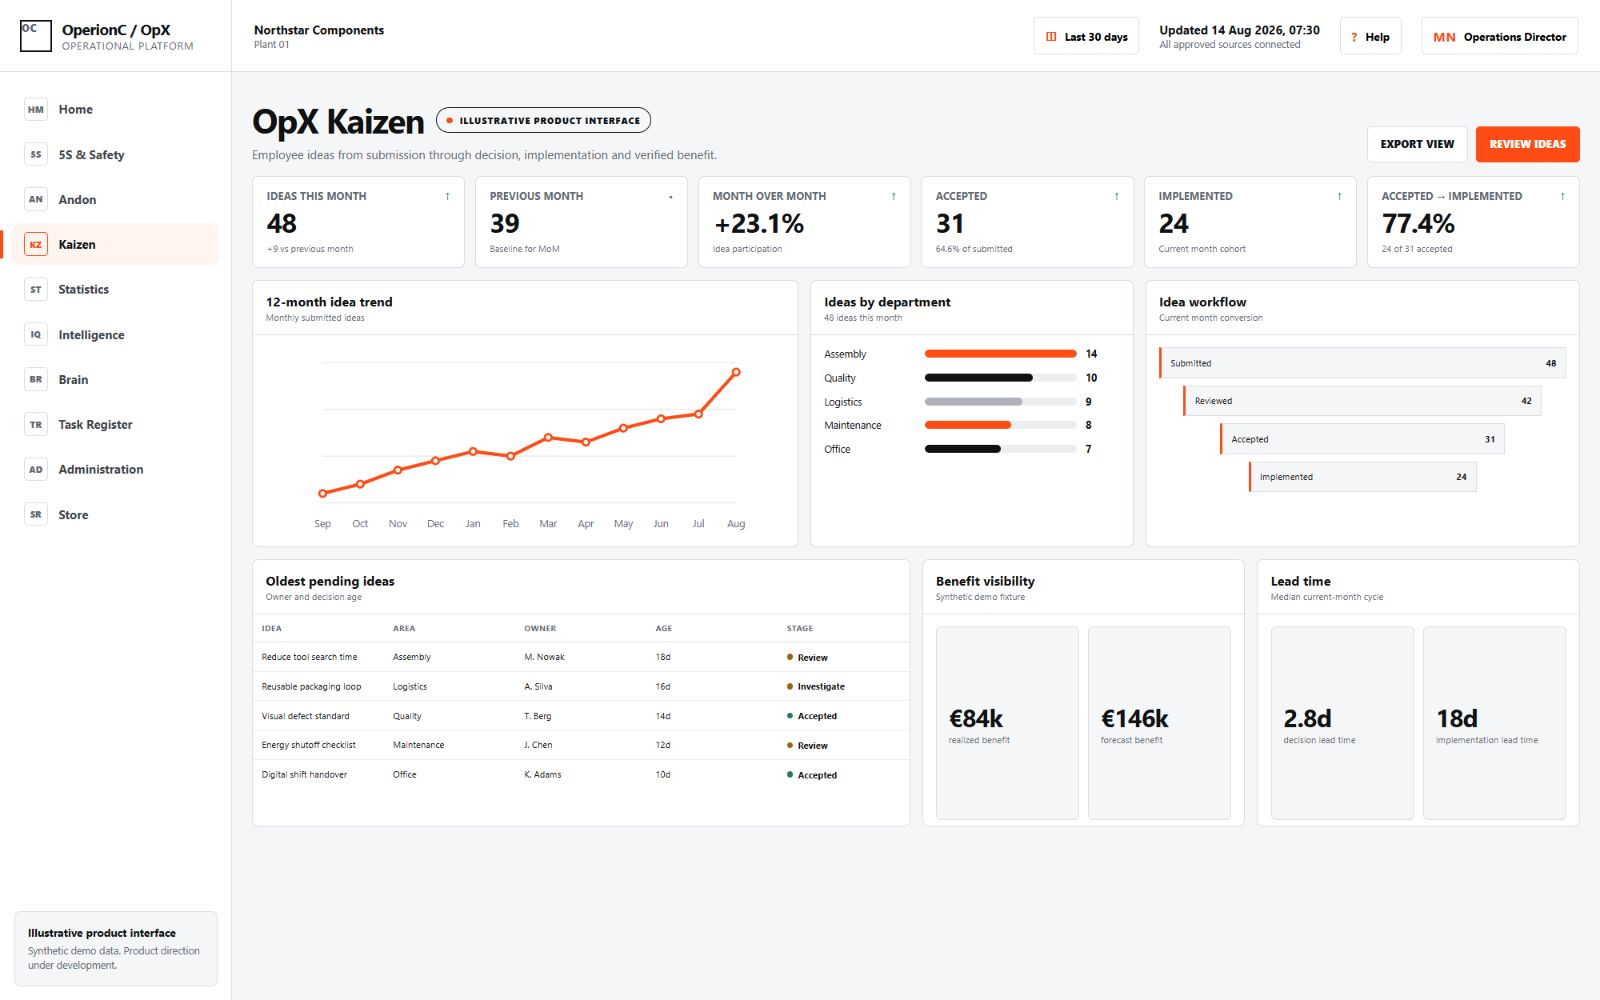Viewport: 1600px width, 1000px height.
Task: Select the BR Brain sidebar icon
Action: click(36, 380)
